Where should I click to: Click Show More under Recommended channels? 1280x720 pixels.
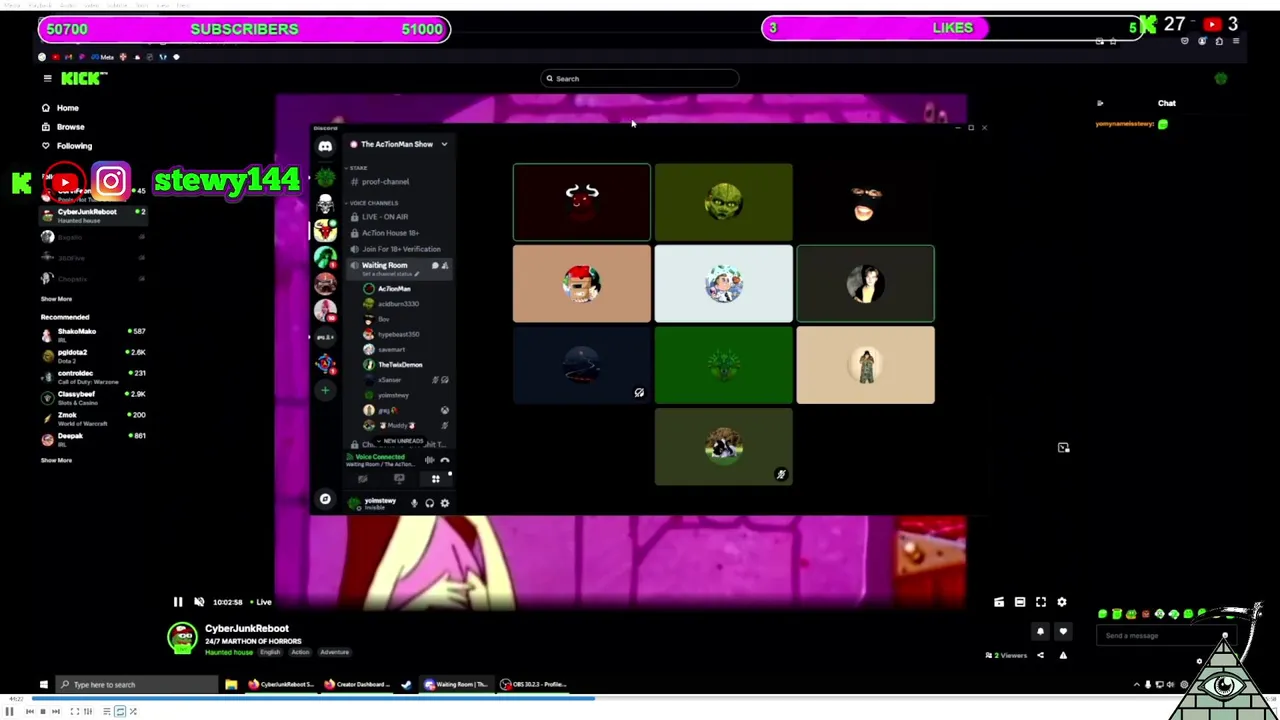56,460
